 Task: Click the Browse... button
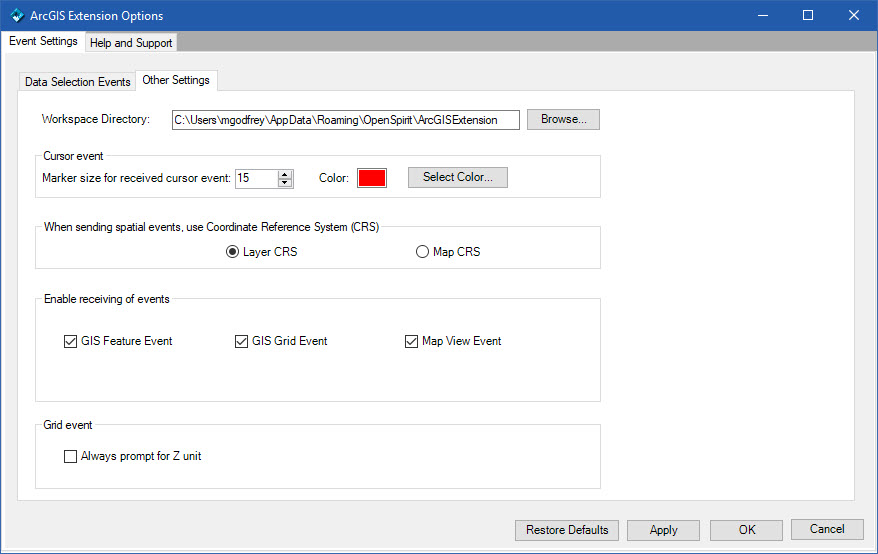point(563,119)
